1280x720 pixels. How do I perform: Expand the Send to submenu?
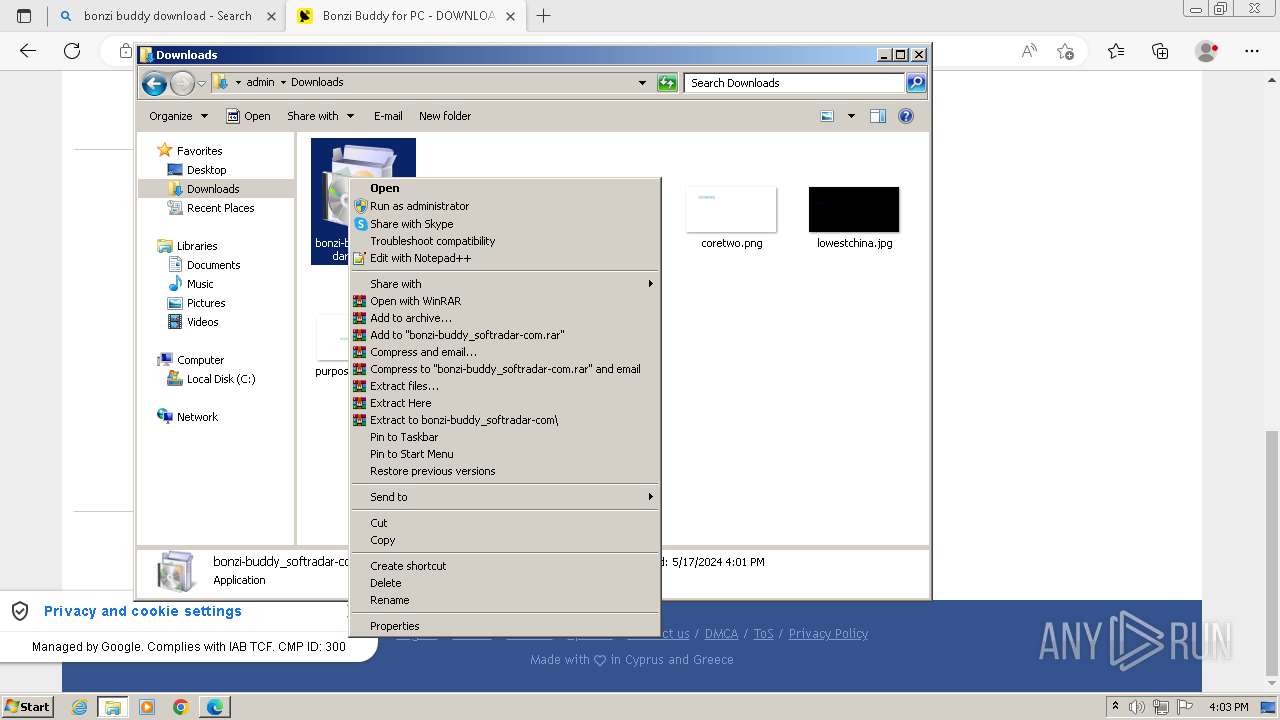504,497
